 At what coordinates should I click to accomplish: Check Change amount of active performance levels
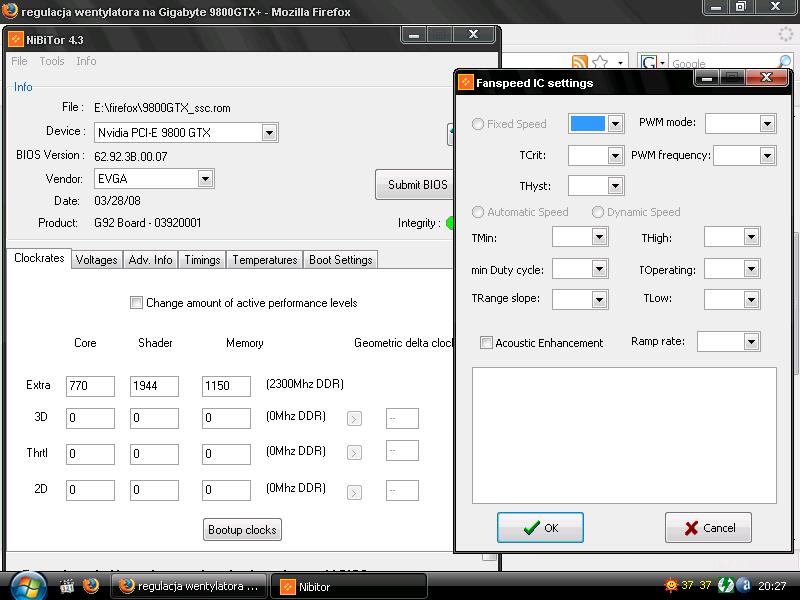[136, 303]
